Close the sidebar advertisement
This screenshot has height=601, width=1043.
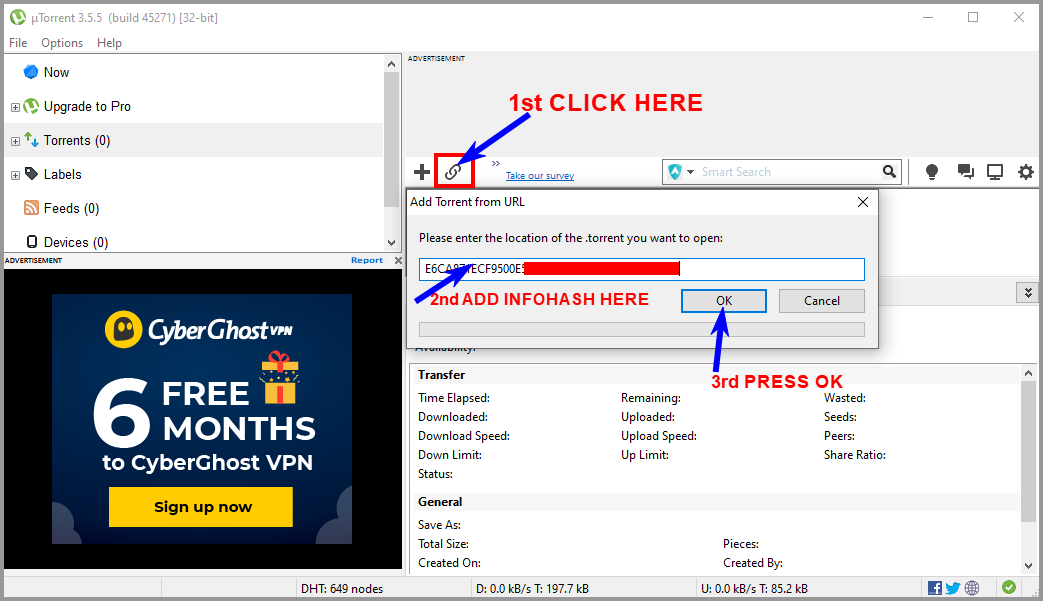(398, 260)
